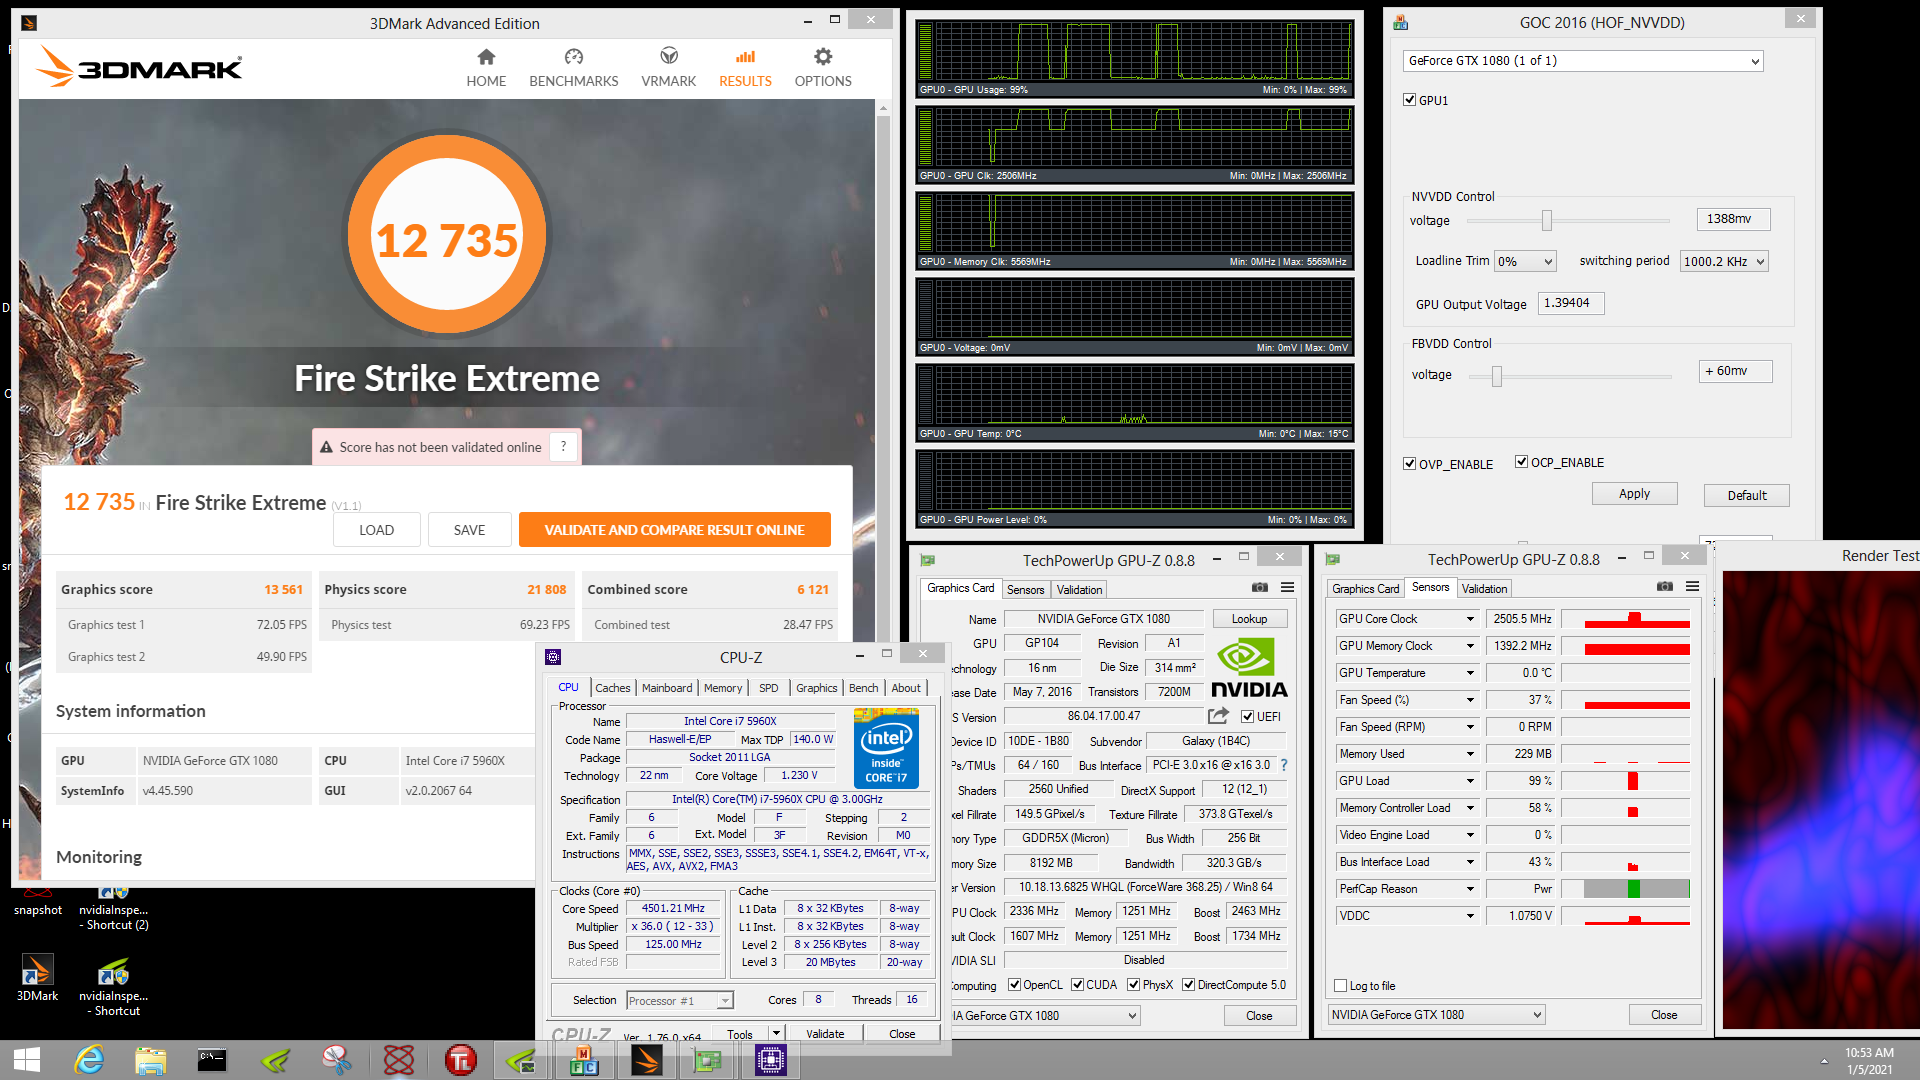Expand the GPU Core Clock sensor dropdown
The height and width of the screenshot is (1080, 1920).
[1470, 619]
